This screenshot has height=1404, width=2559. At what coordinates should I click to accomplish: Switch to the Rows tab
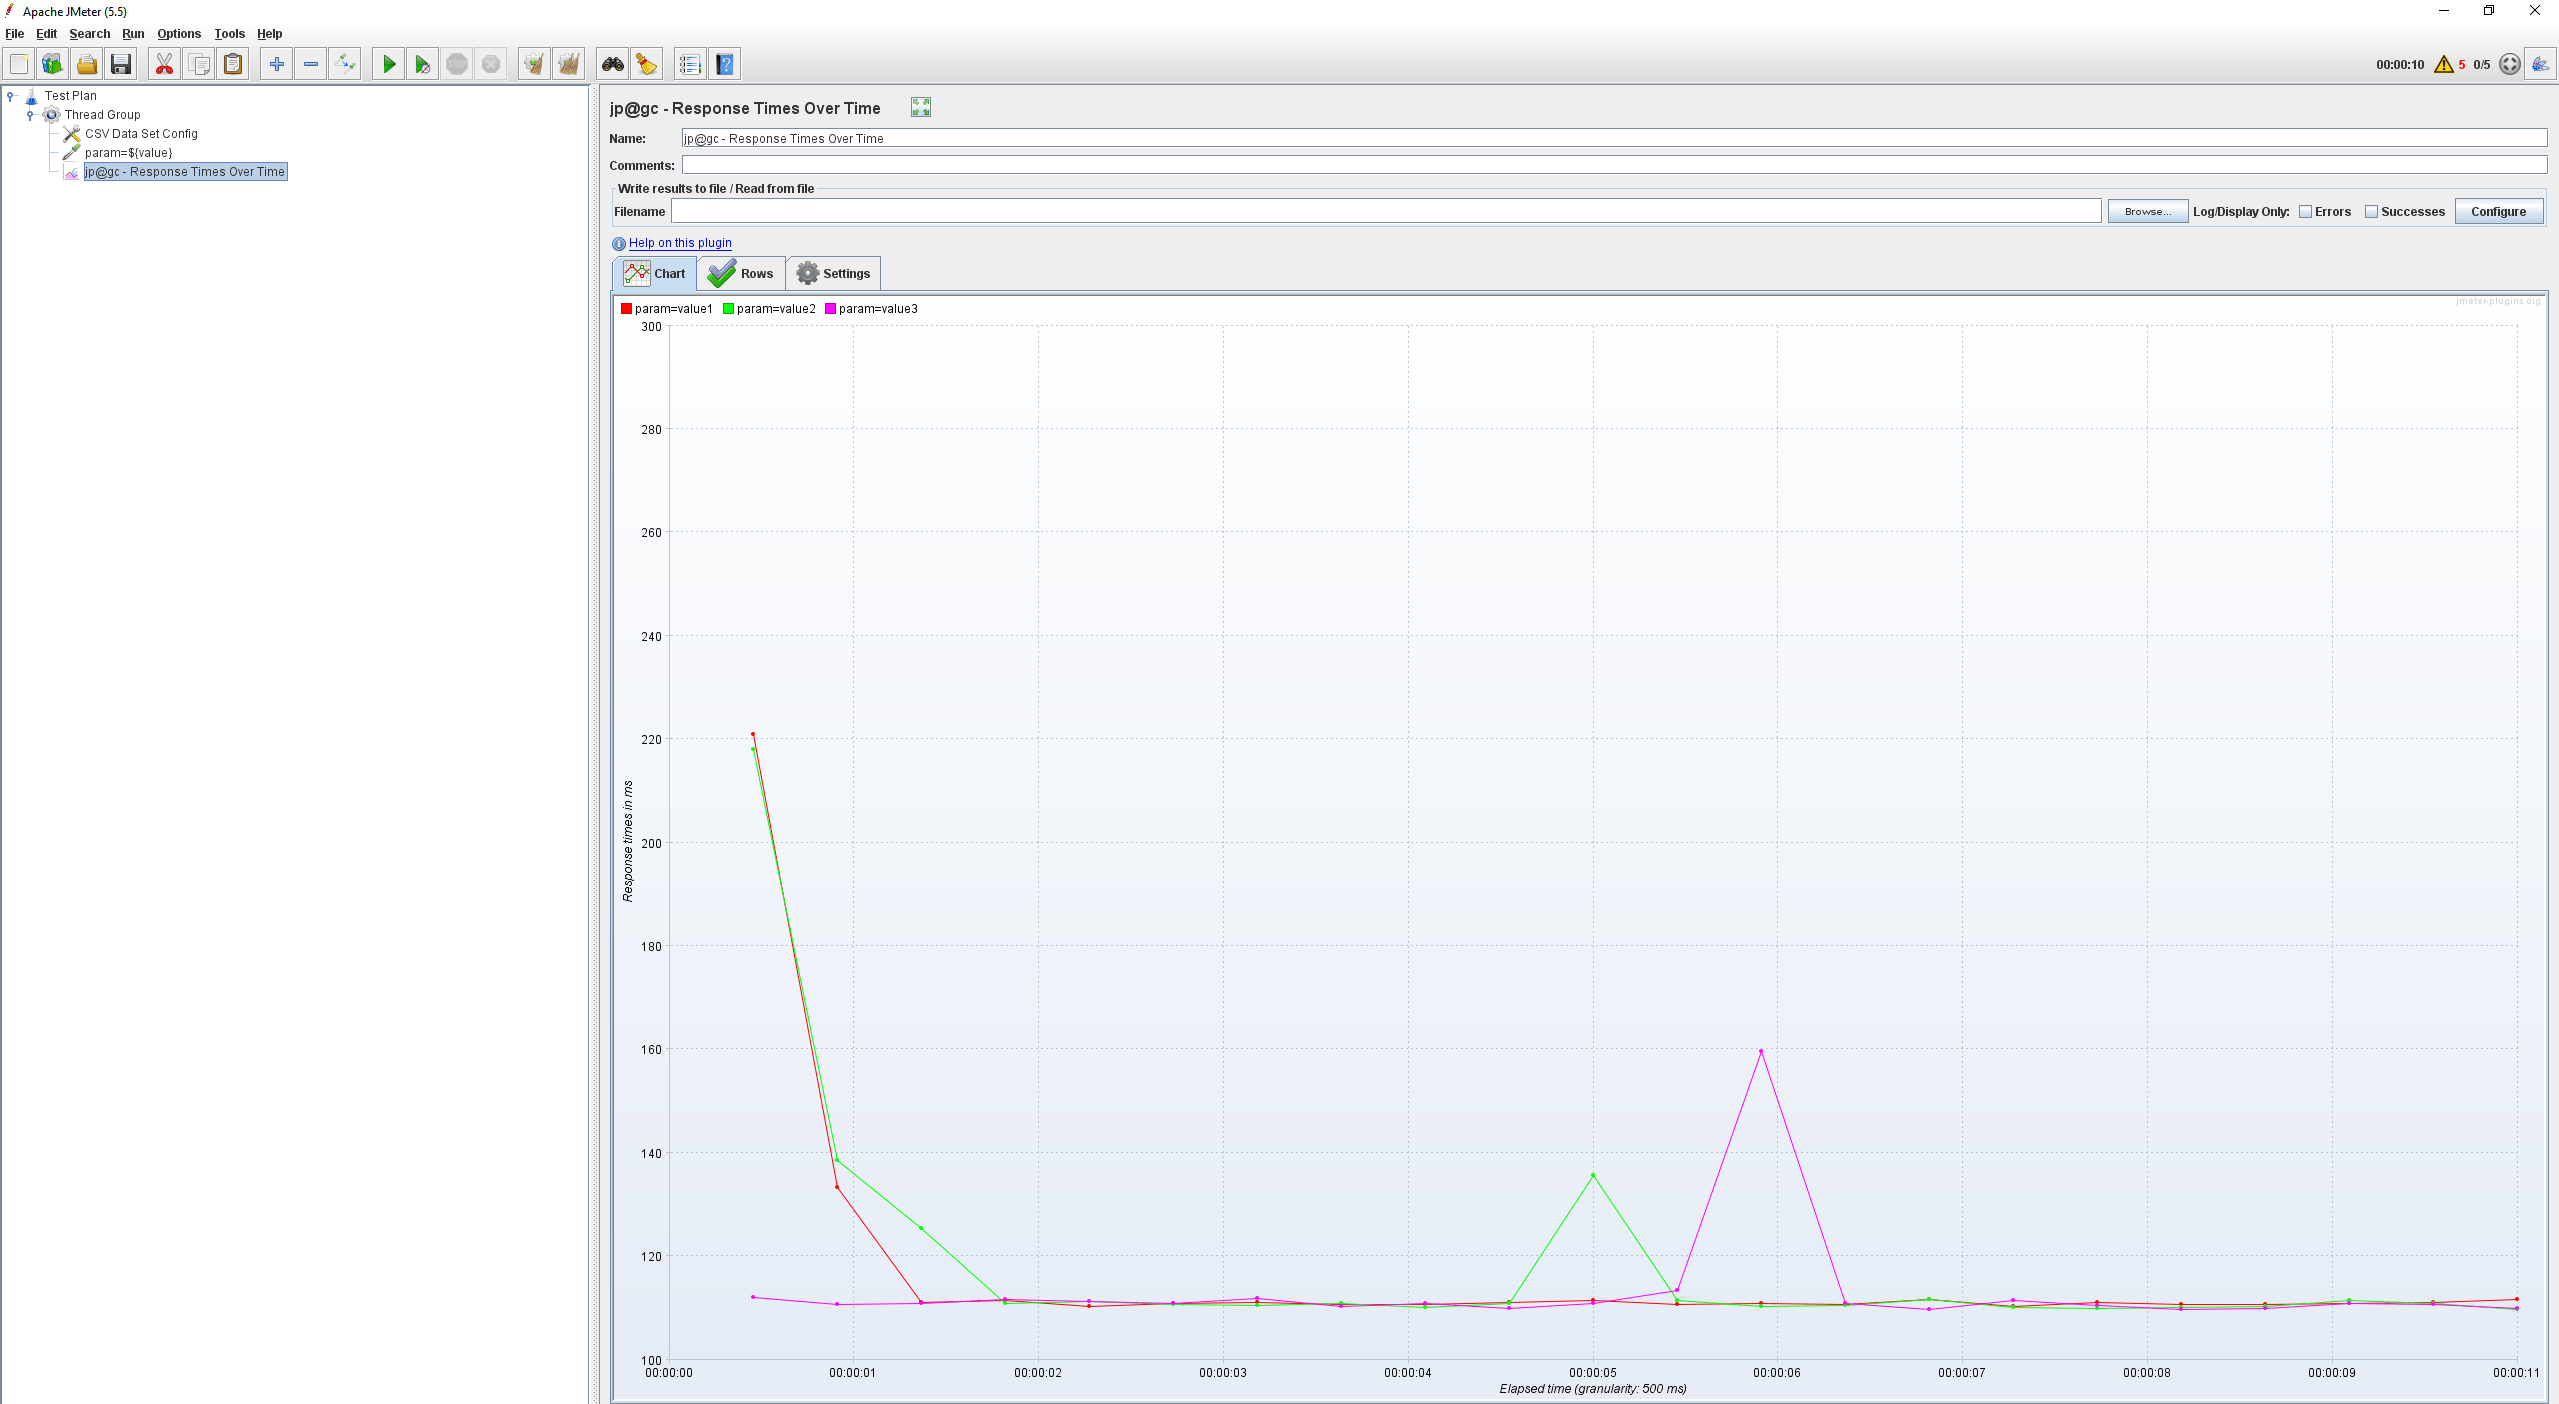(x=741, y=274)
